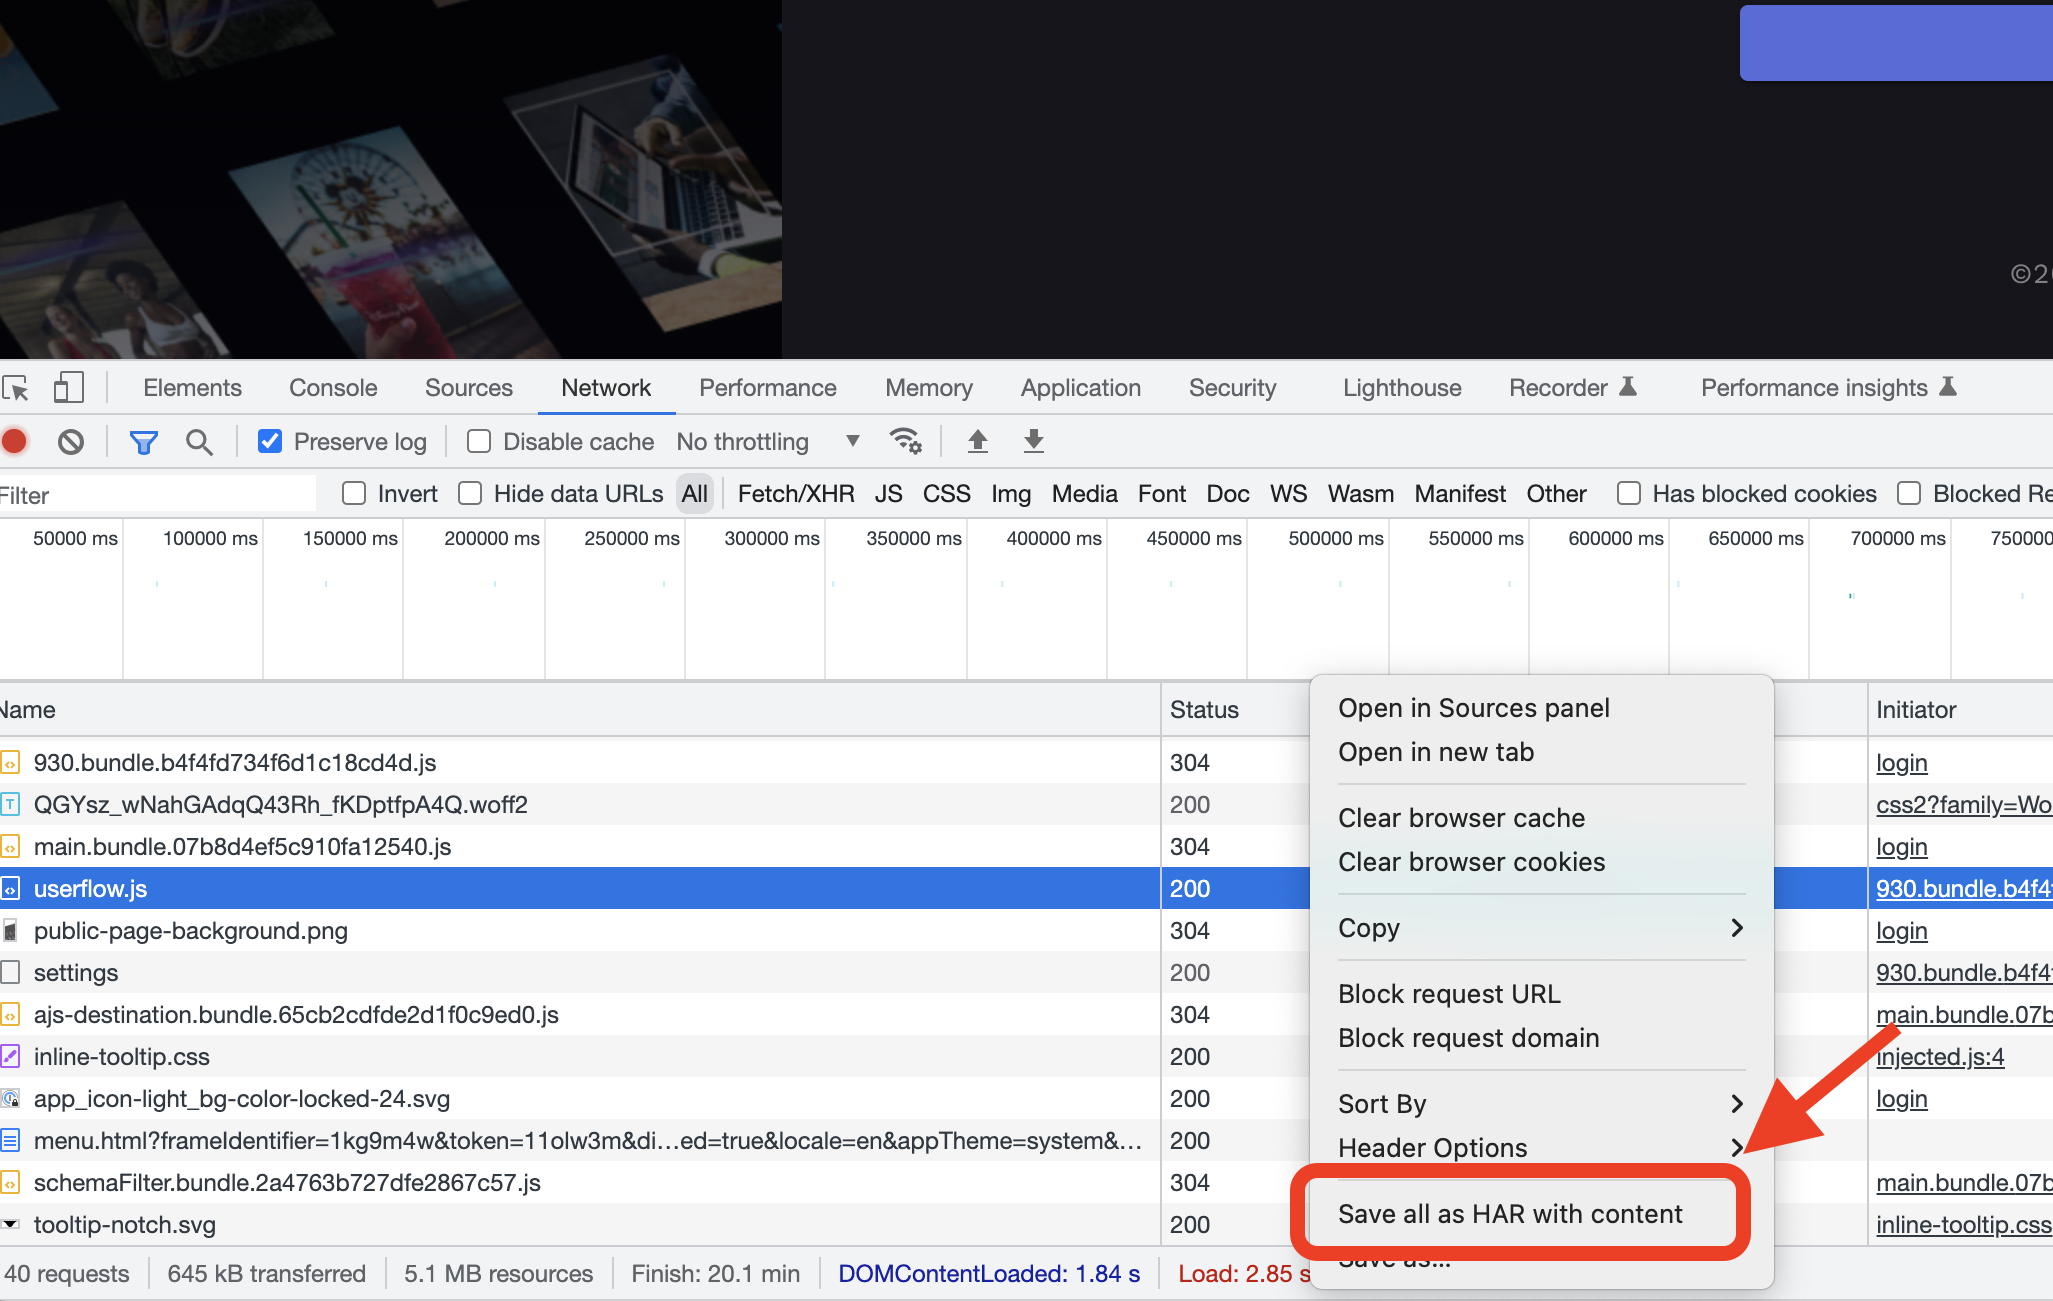Select Save all as HAR with content
2053x1301 pixels.
[1510, 1214]
